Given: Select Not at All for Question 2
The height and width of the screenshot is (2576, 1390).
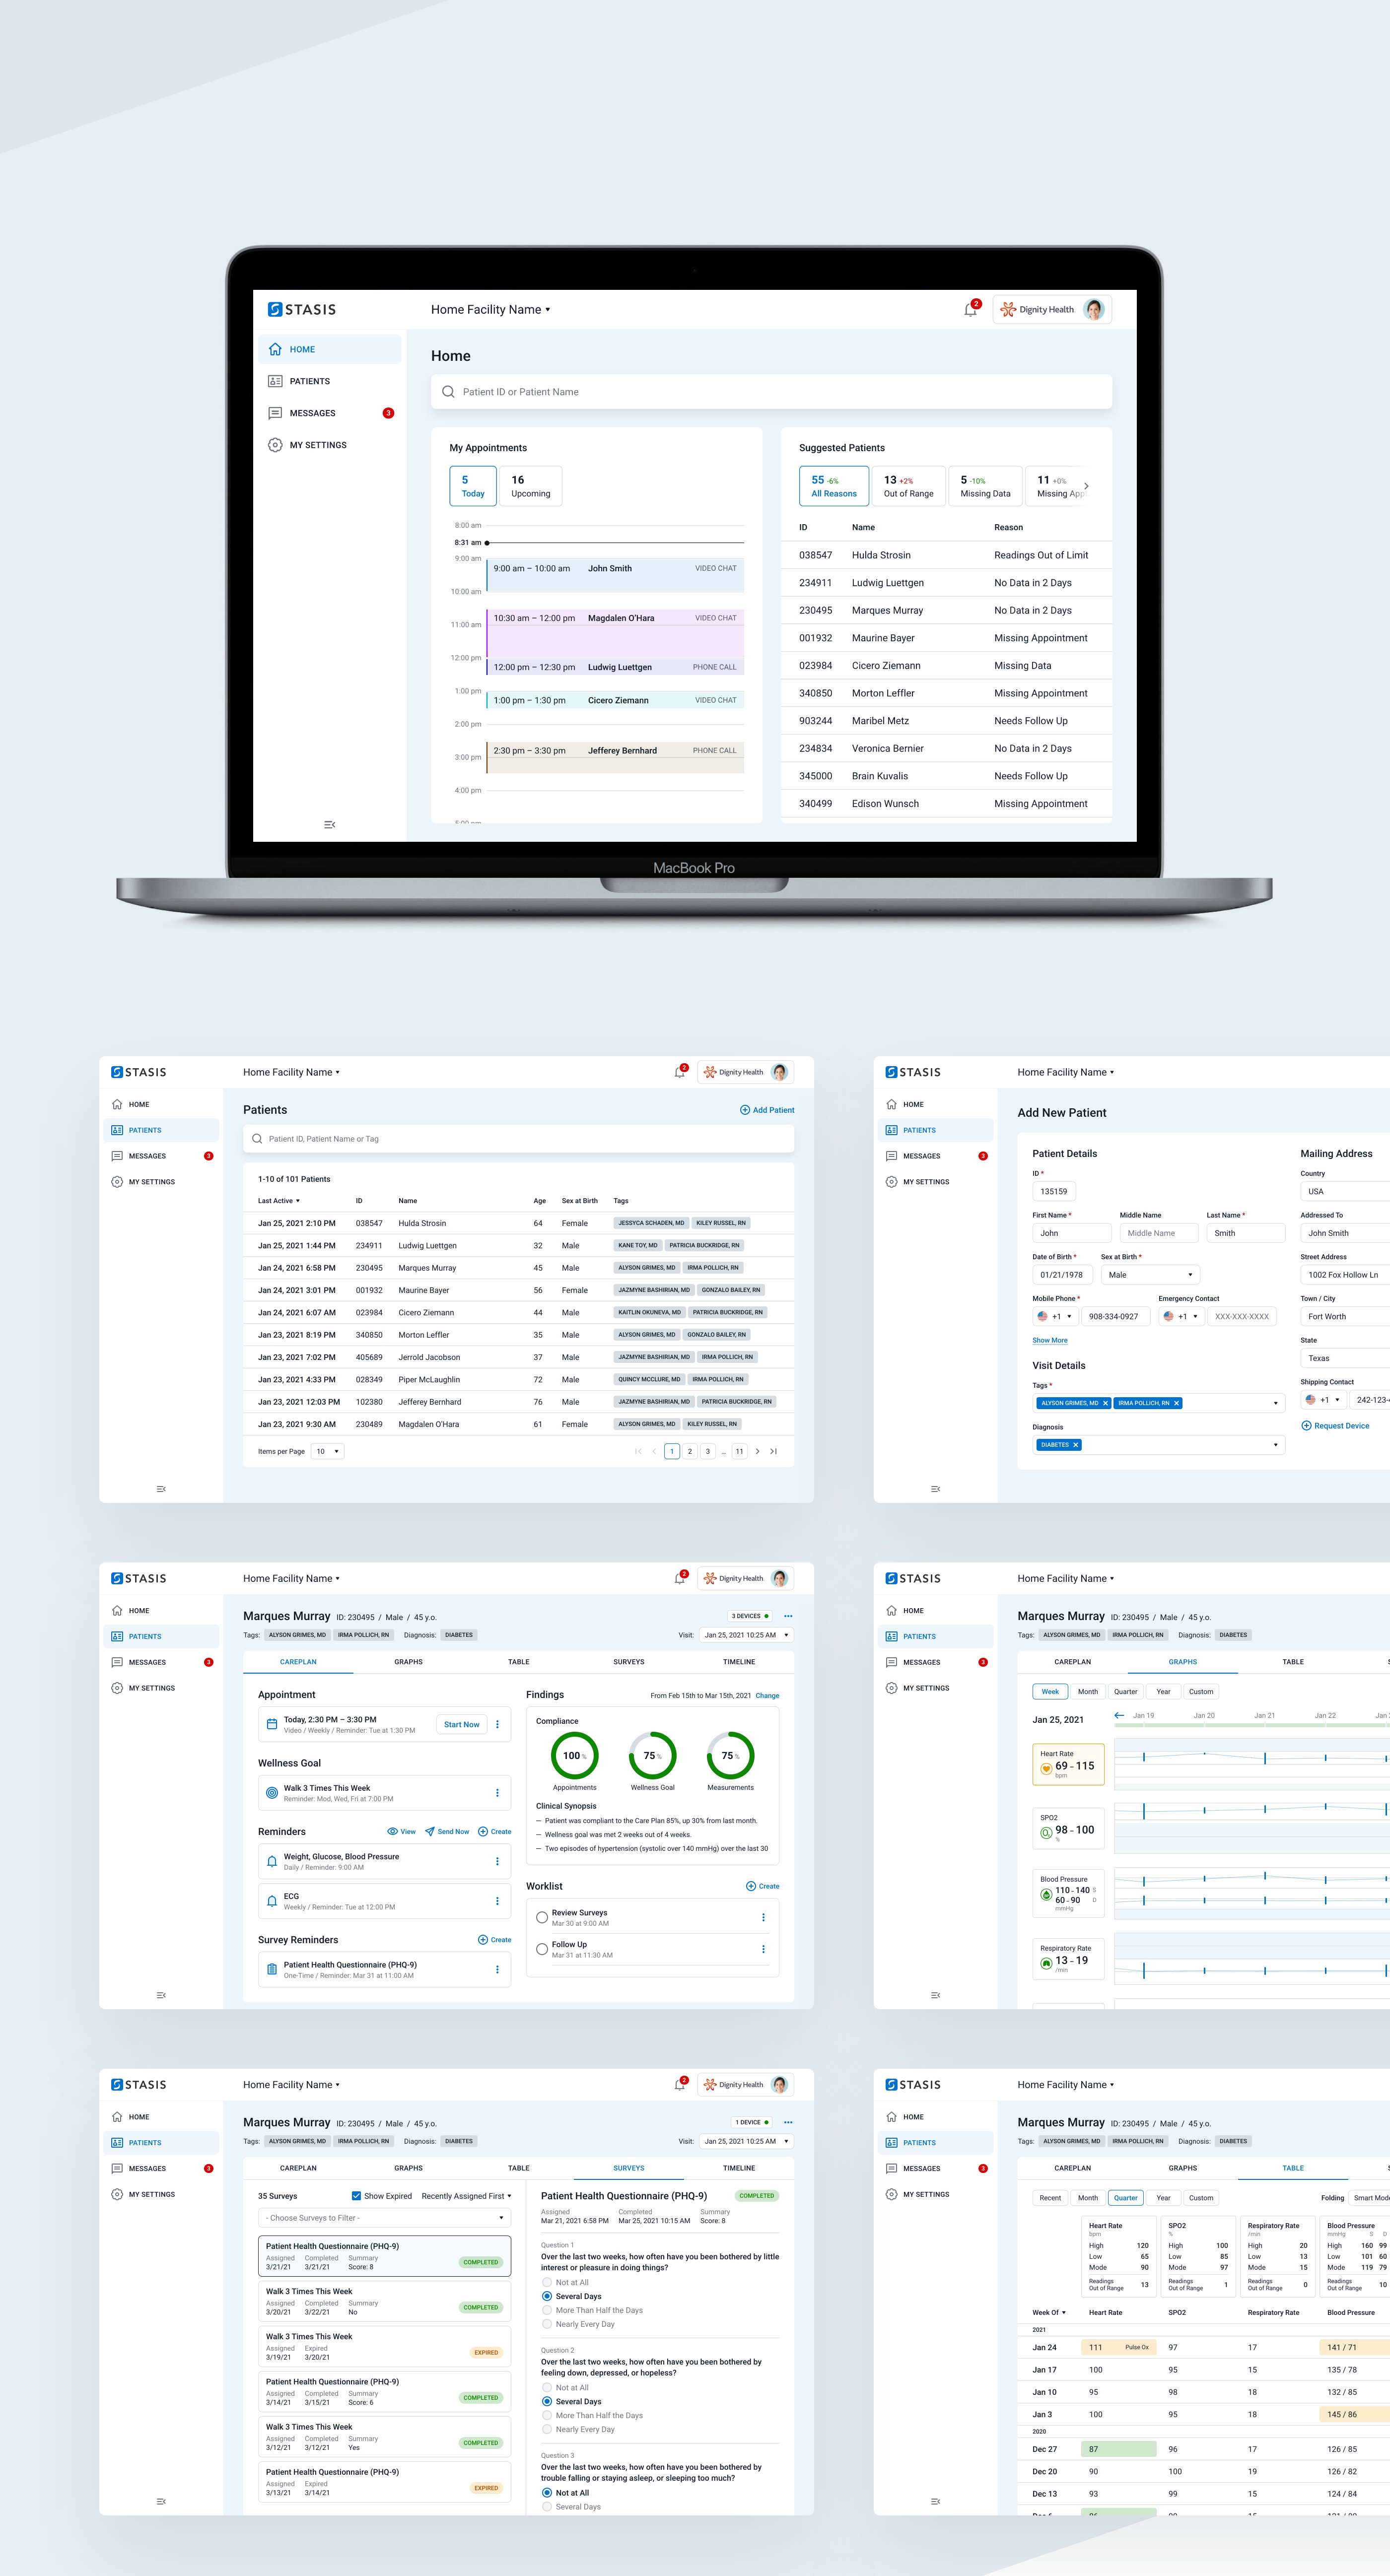Looking at the screenshot, I should pos(547,2387).
